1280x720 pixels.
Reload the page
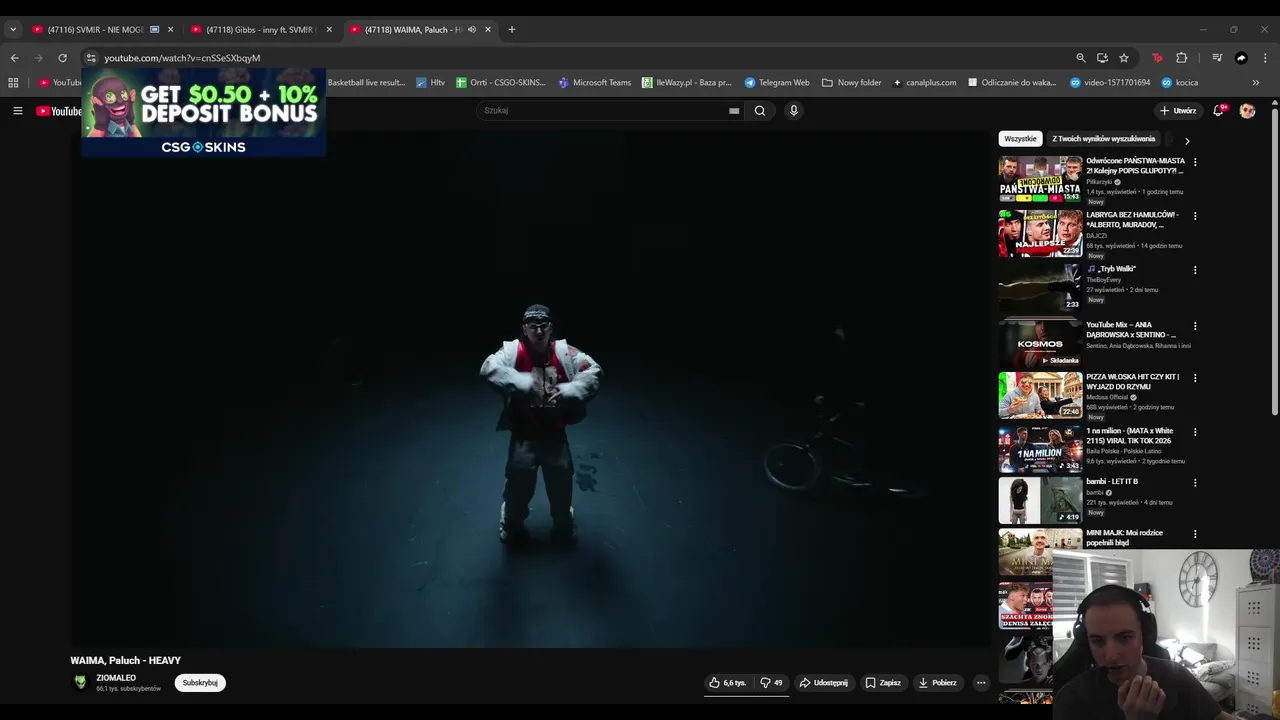click(62, 58)
